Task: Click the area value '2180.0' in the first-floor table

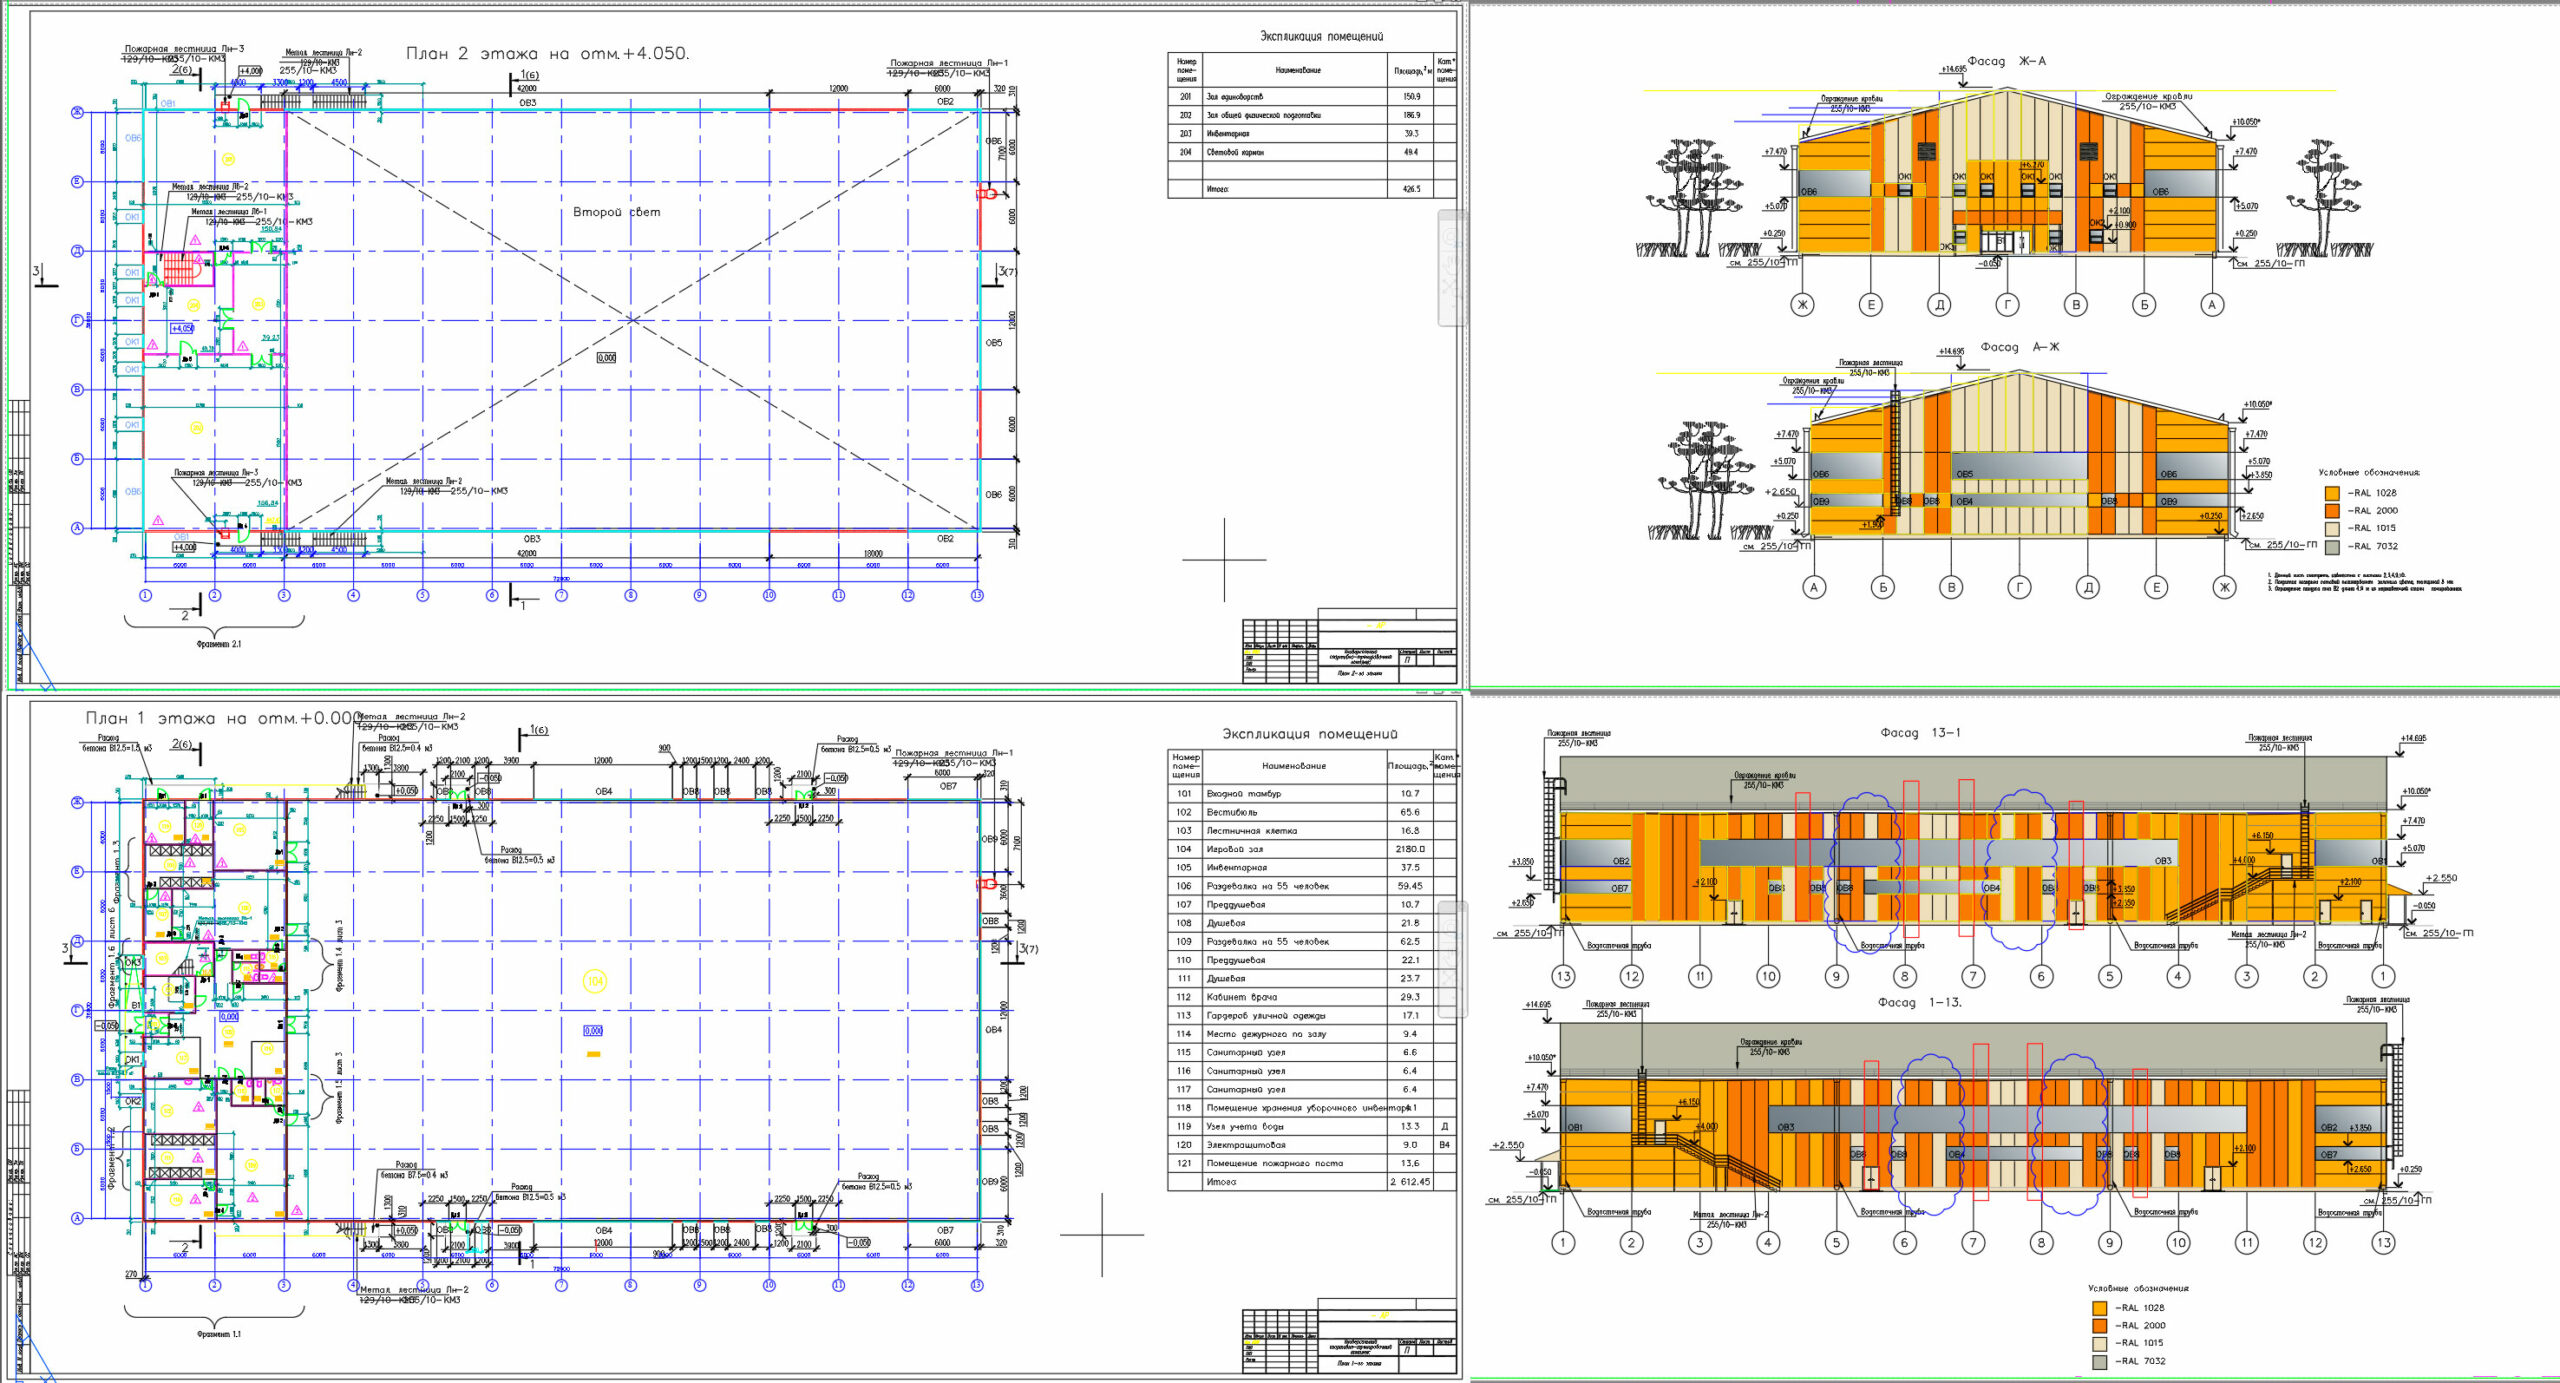Action: 1410,849
